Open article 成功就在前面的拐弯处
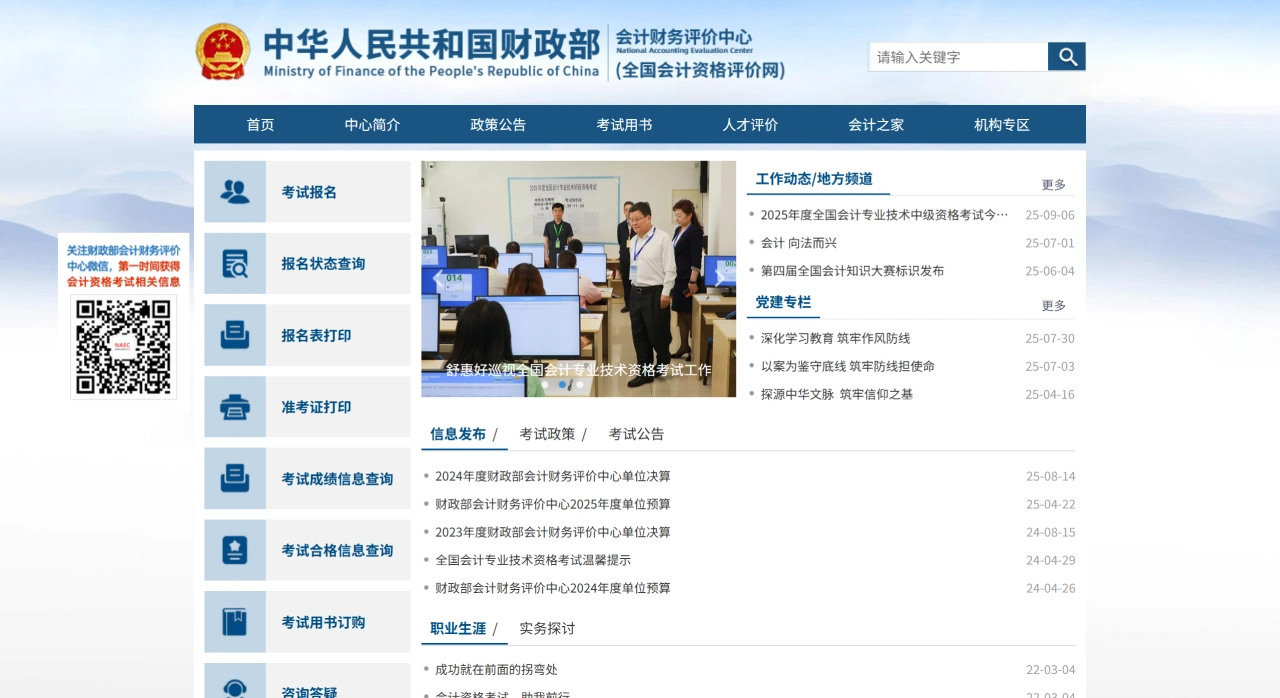The image size is (1280, 698). (496, 669)
